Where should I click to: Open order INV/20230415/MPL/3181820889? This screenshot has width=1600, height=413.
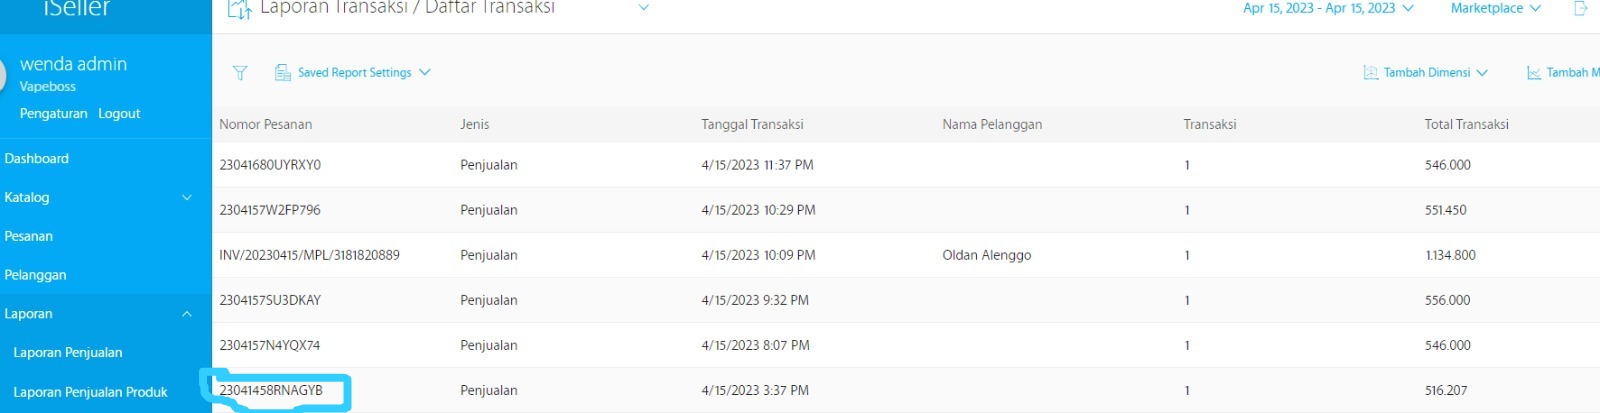point(309,255)
